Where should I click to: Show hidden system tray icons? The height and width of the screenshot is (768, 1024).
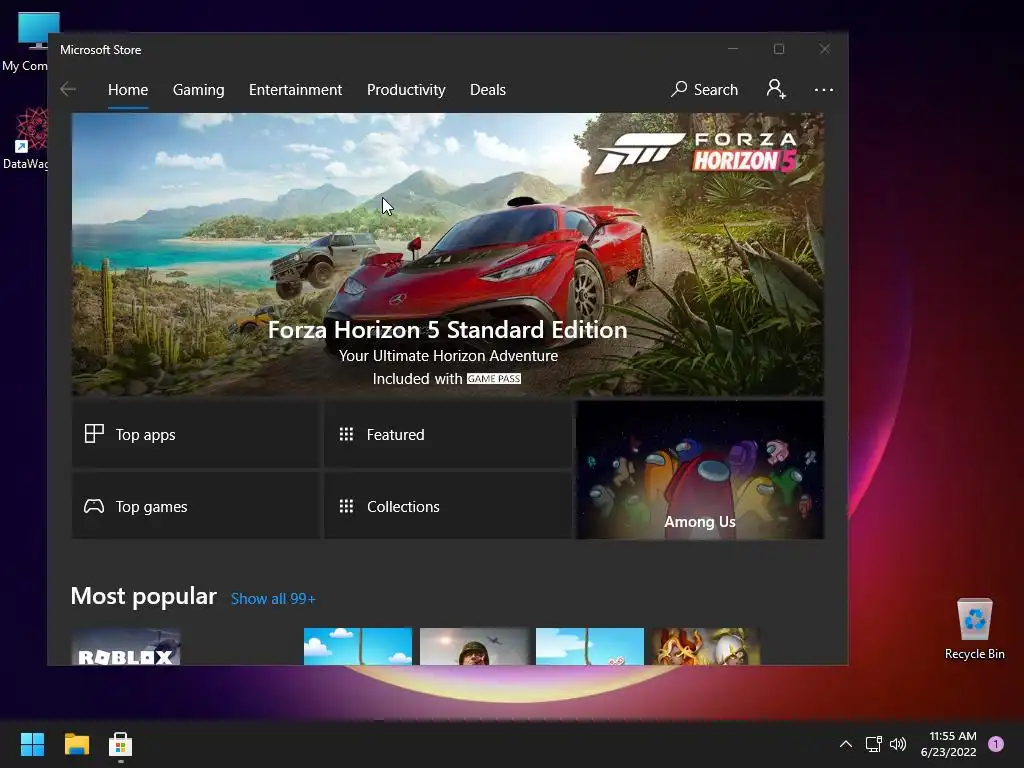tap(845, 744)
